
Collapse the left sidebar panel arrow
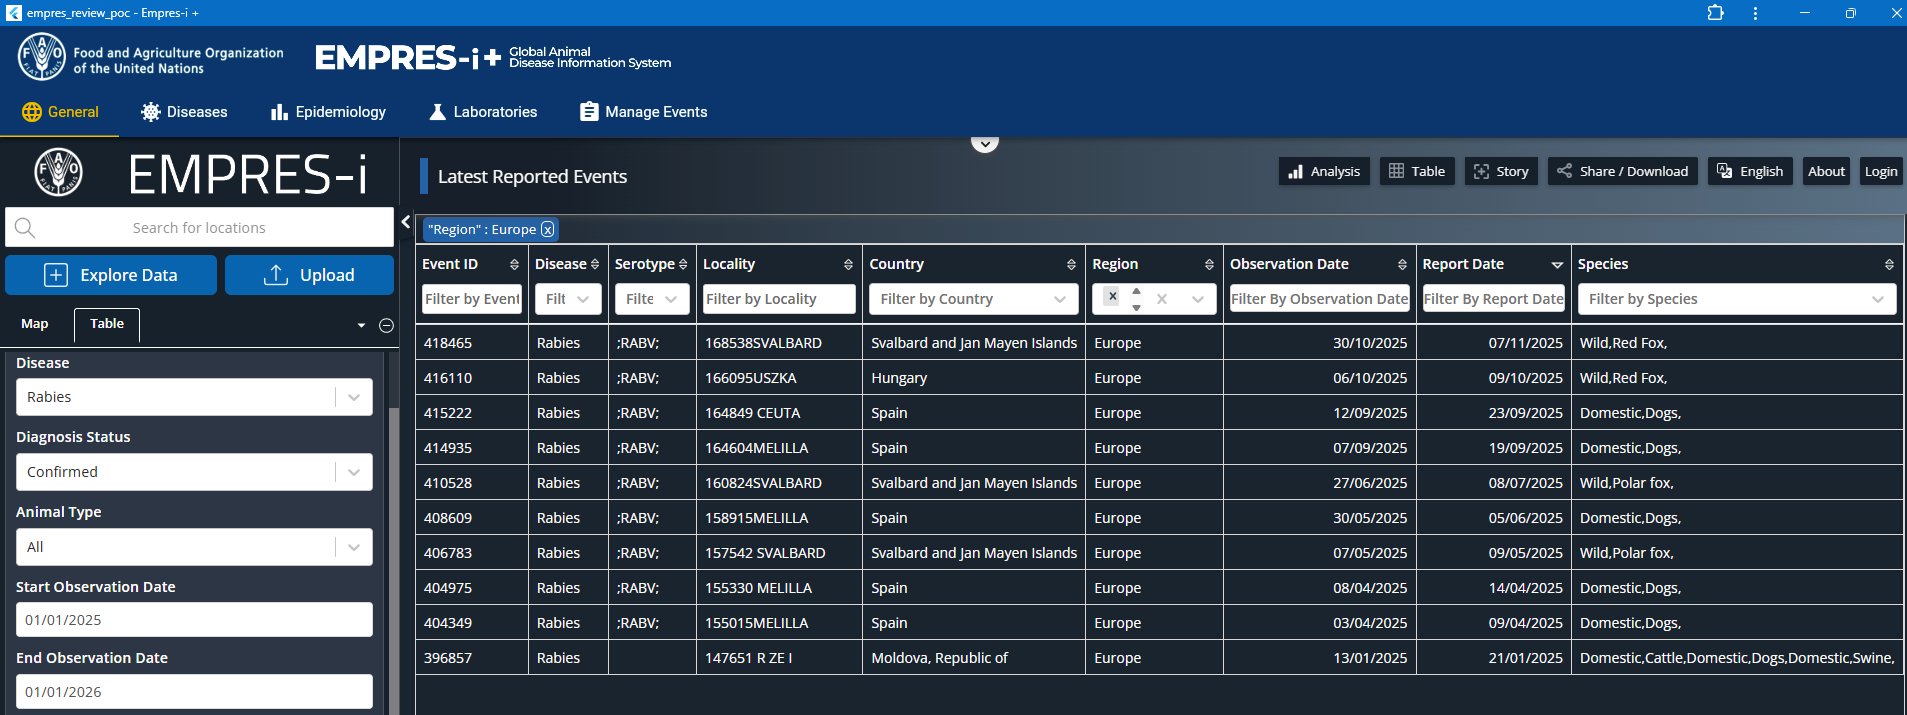[406, 222]
